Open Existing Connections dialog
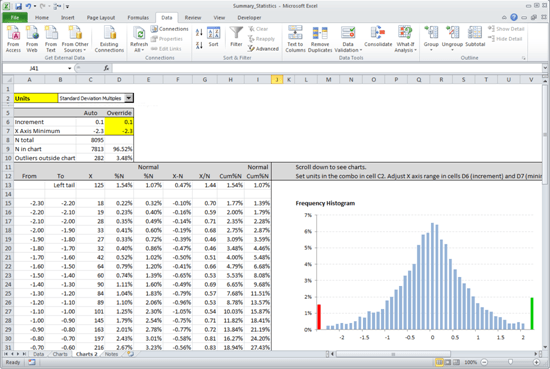Screen dimensions: 550x369 click(109, 39)
